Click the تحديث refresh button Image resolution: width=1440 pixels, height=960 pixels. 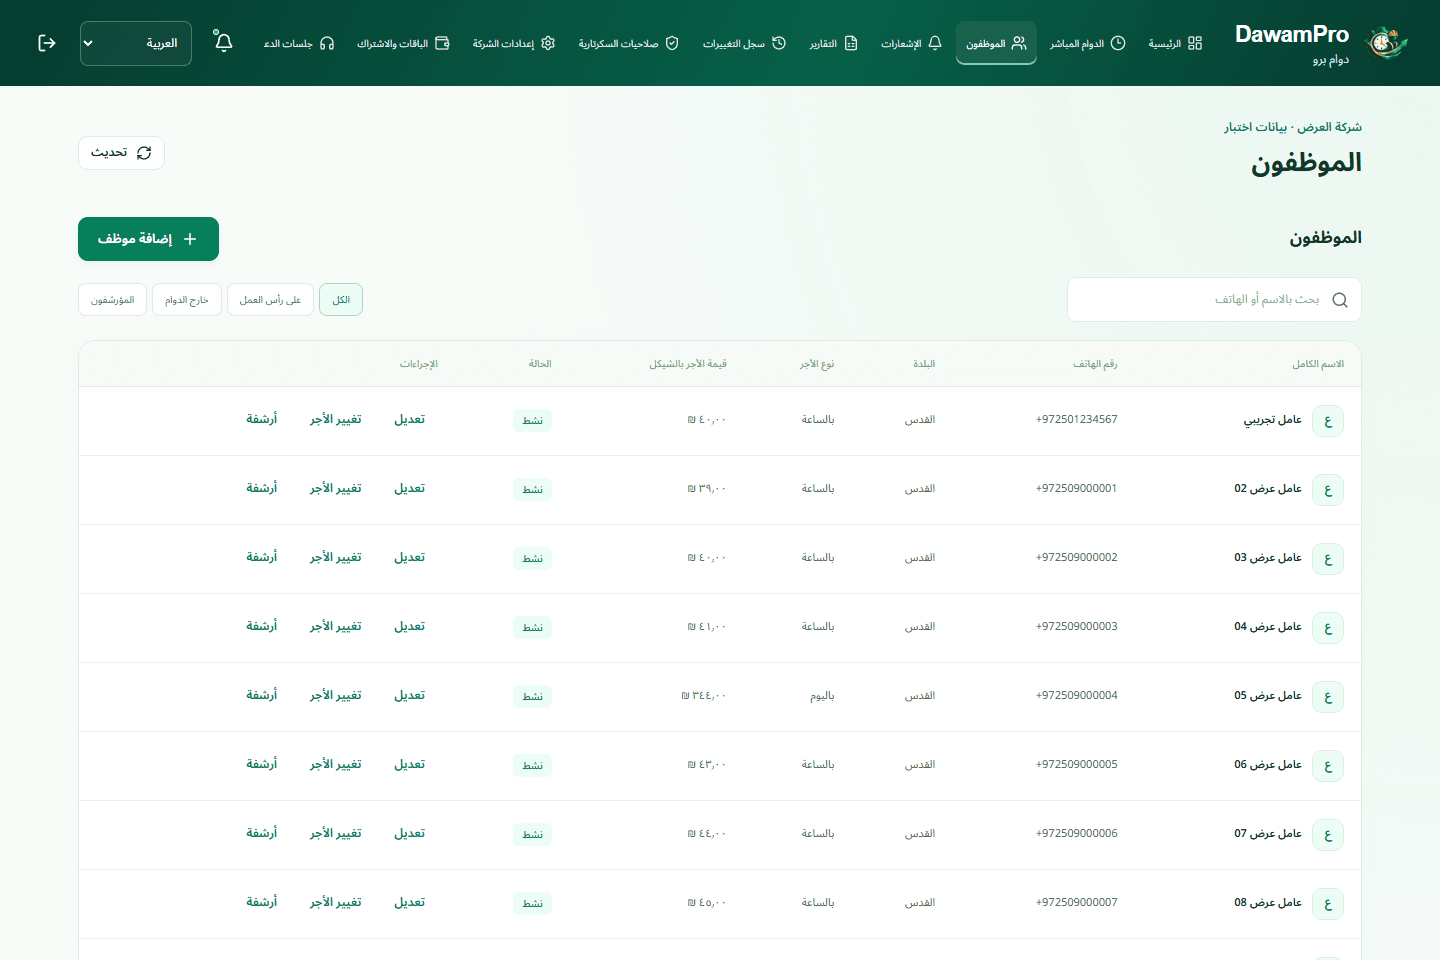point(121,153)
